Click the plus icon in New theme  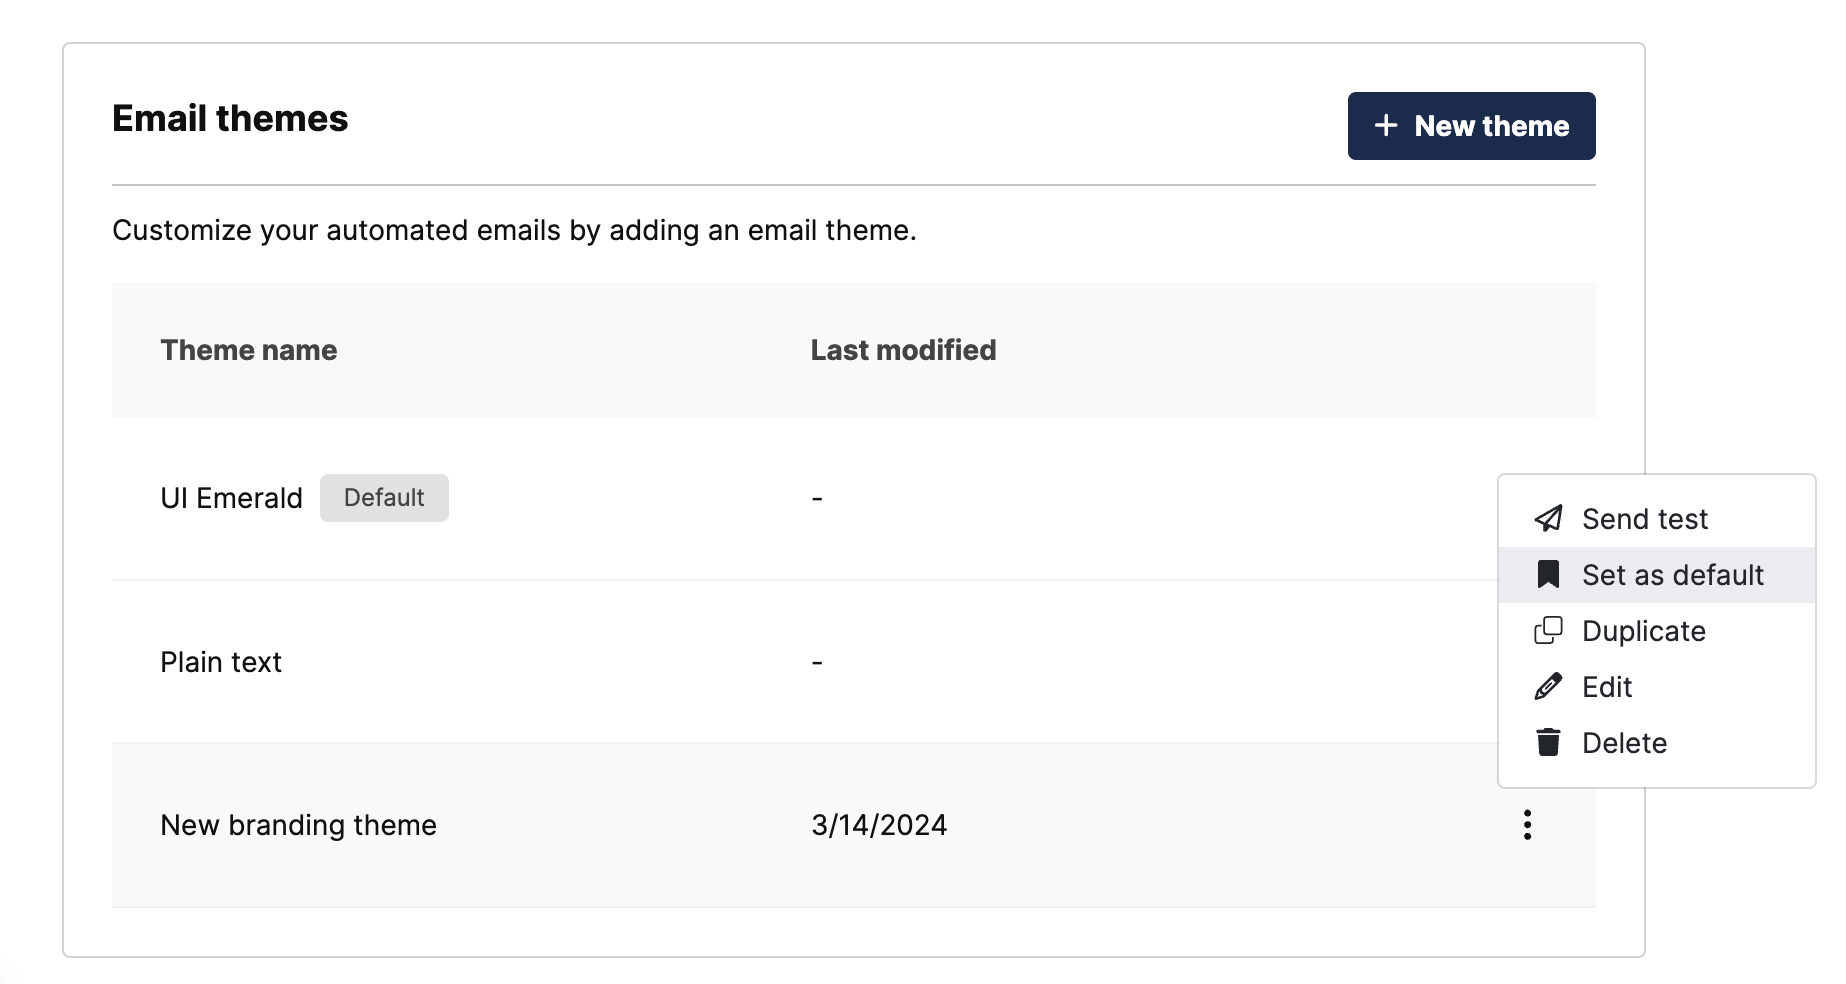click(x=1386, y=126)
